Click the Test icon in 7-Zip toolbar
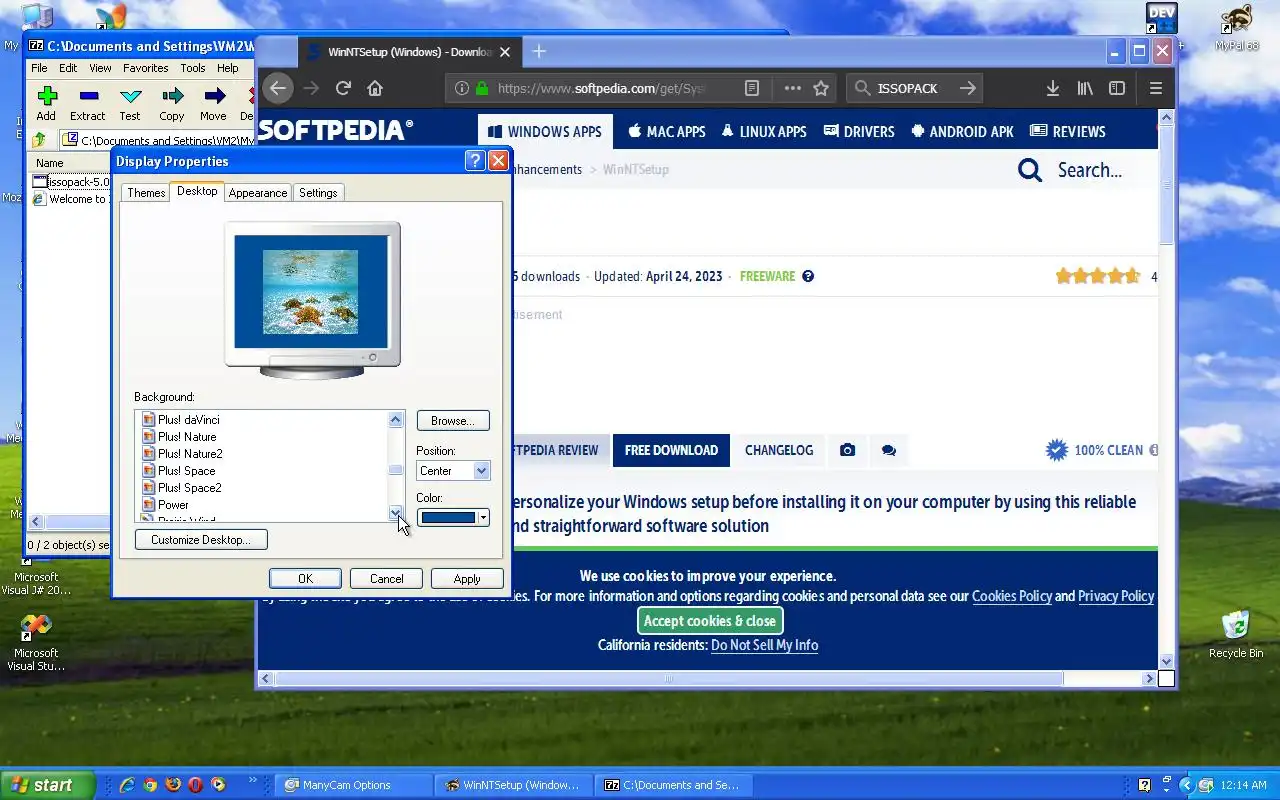1280x800 pixels. pyautogui.click(x=131, y=96)
